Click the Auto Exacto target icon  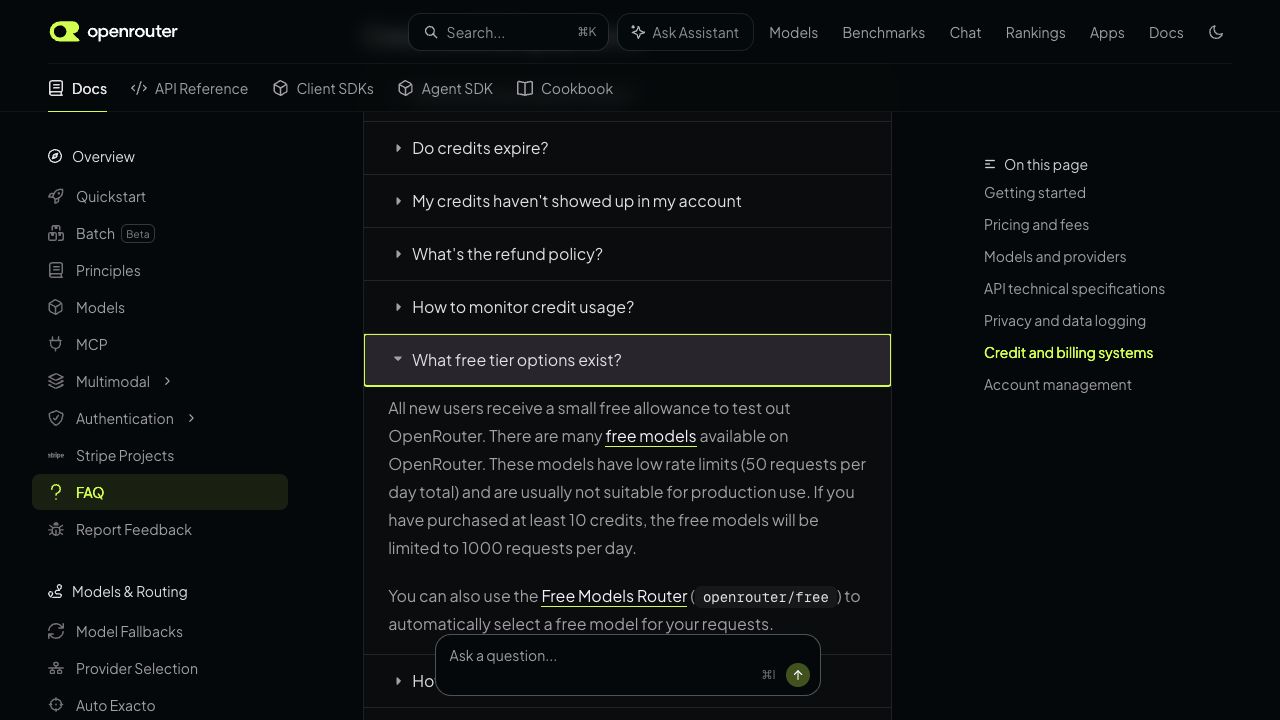point(56,706)
